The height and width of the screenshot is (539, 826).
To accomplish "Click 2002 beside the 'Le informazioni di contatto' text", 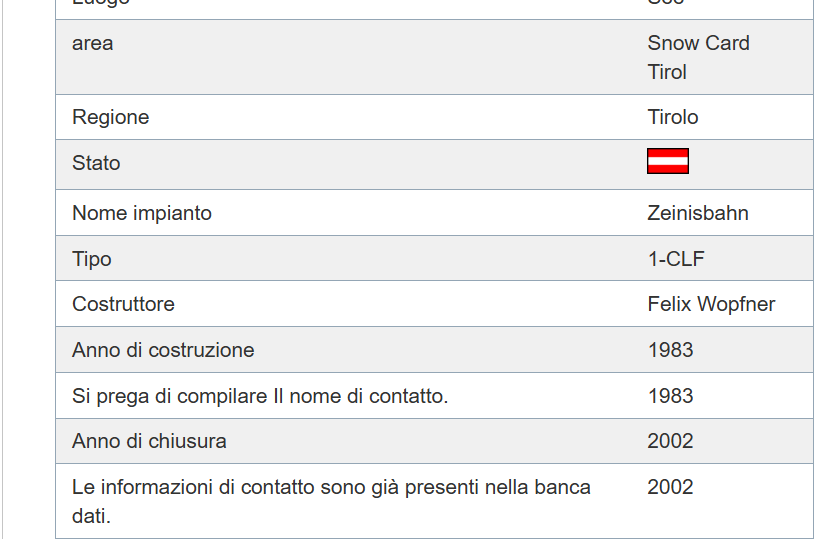I will click(670, 487).
